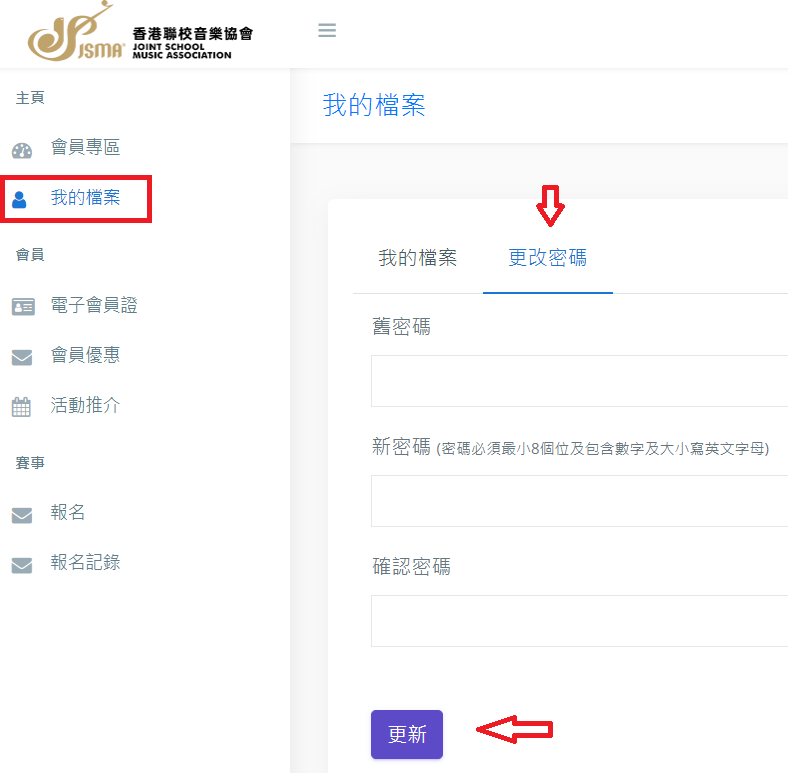Click the dashboard gauge icon beside 會員專區
Image resolution: width=788 pixels, height=773 pixels.
point(22,150)
